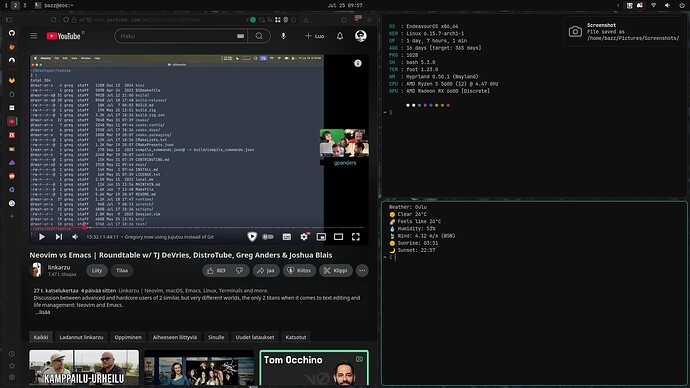
Task: Open browser history clock in sidebar
Action: pyautogui.click(x=12, y=354)
